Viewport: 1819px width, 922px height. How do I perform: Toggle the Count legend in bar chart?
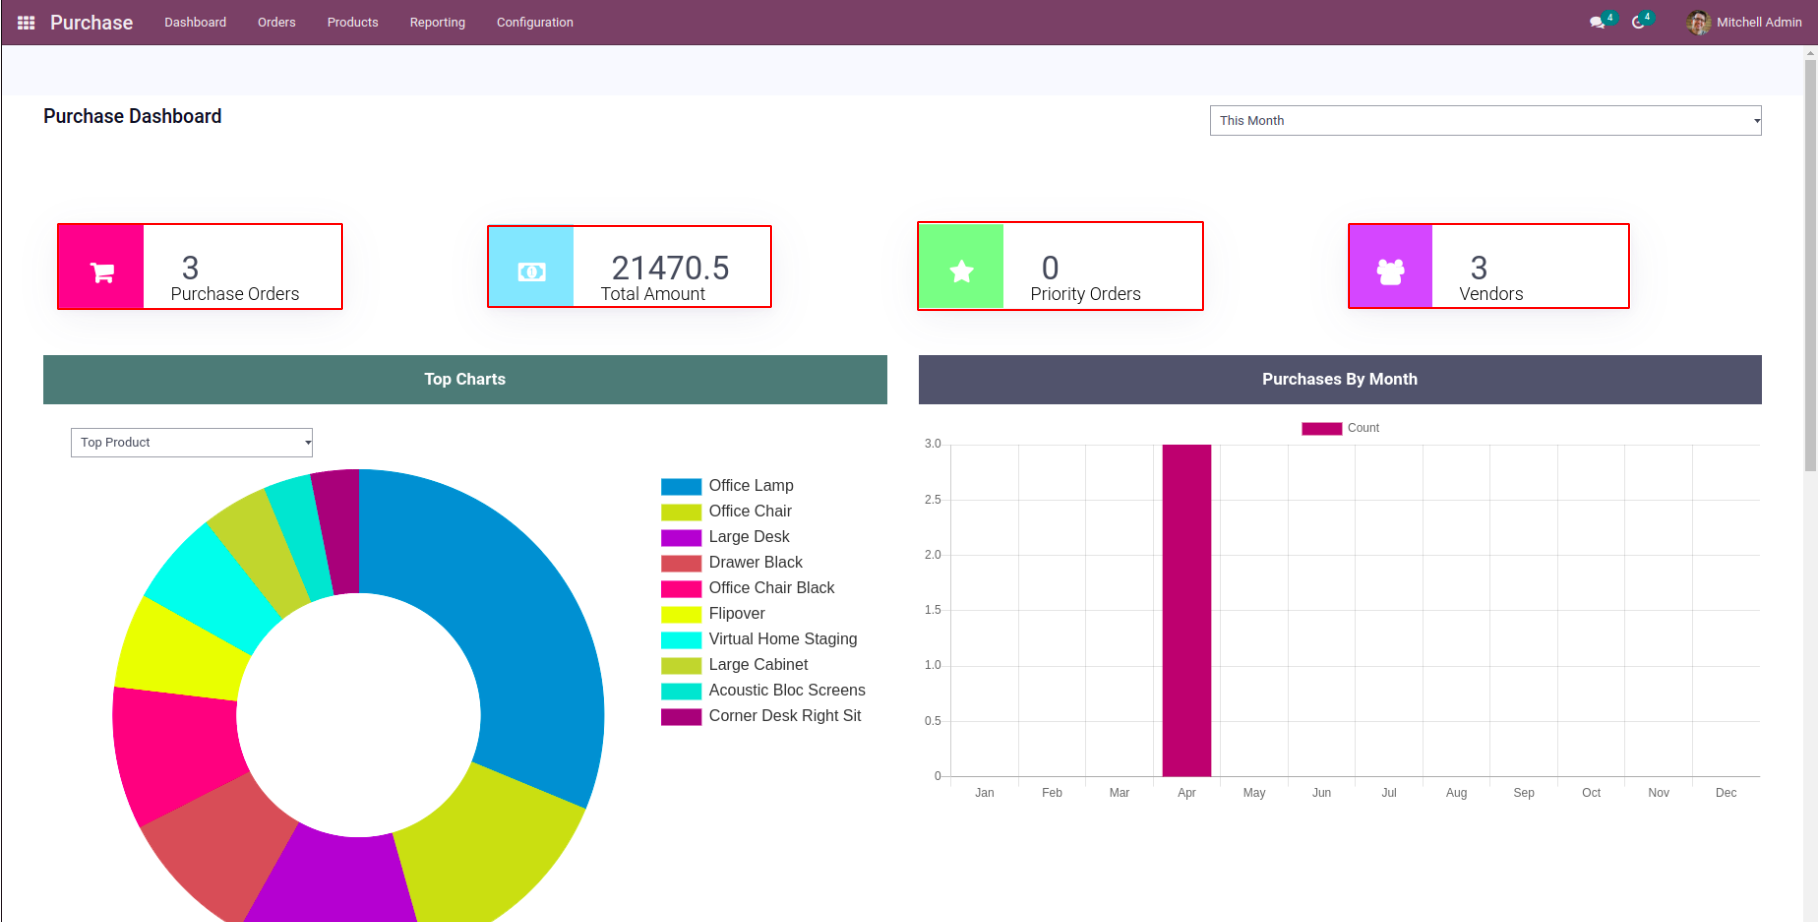click(x=1340, y=428)
